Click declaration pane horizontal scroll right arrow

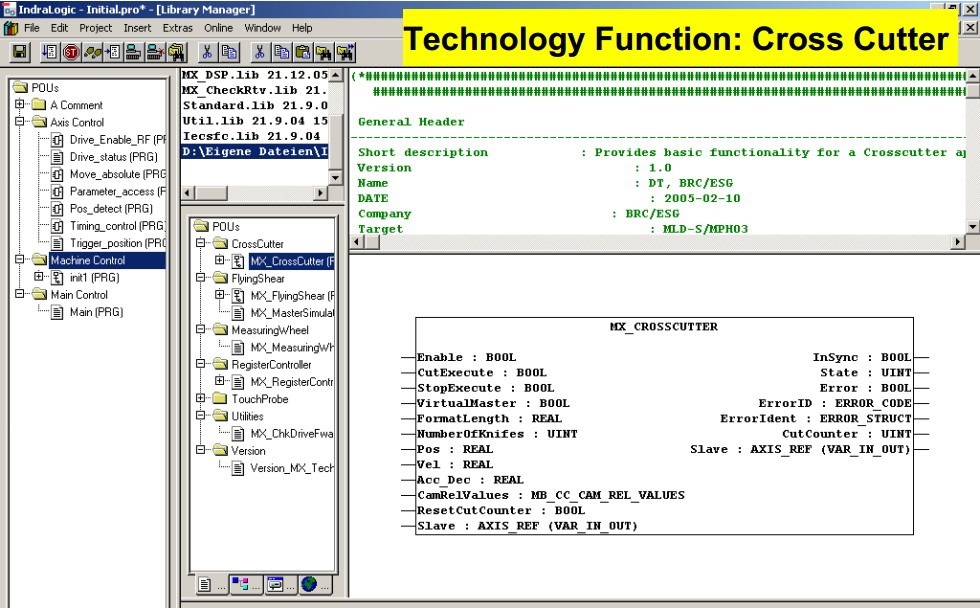[958, 242]
